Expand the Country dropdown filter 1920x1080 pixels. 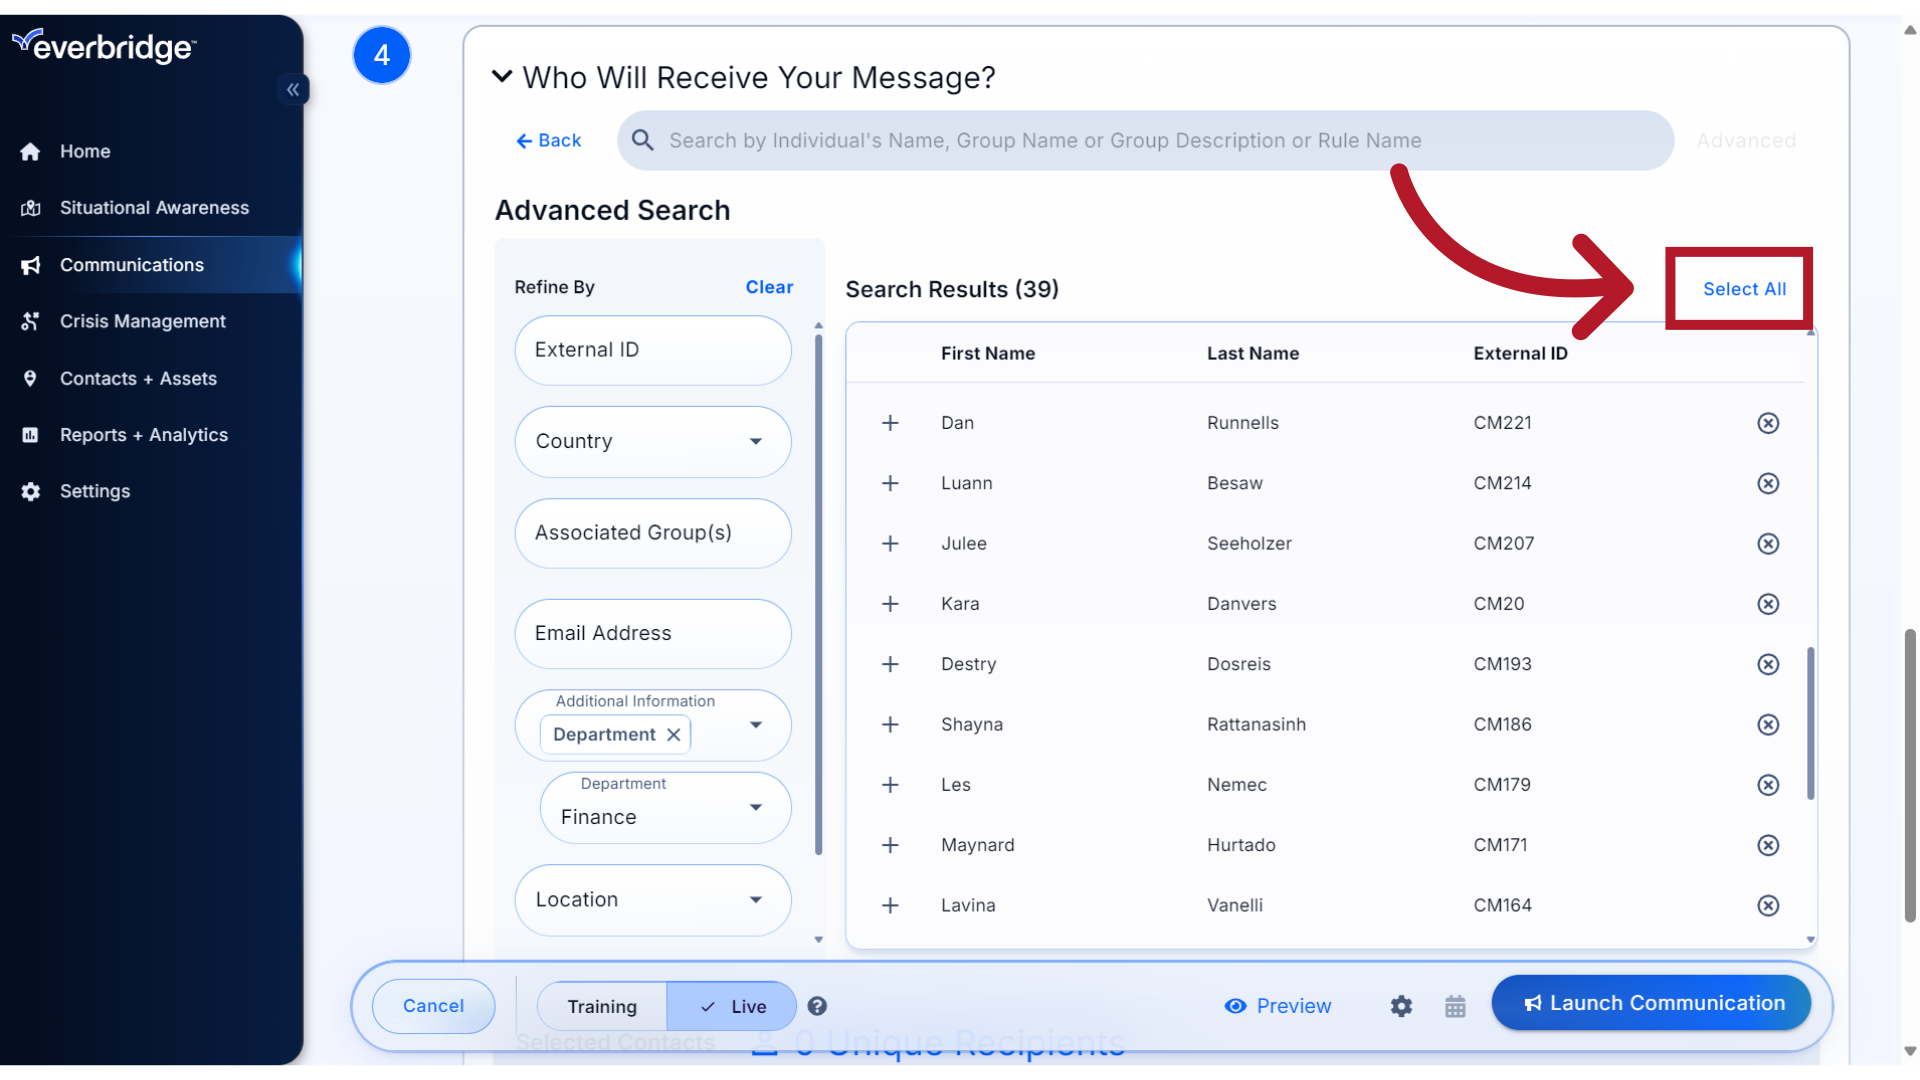pyautogui.click(x=758, y=440)
